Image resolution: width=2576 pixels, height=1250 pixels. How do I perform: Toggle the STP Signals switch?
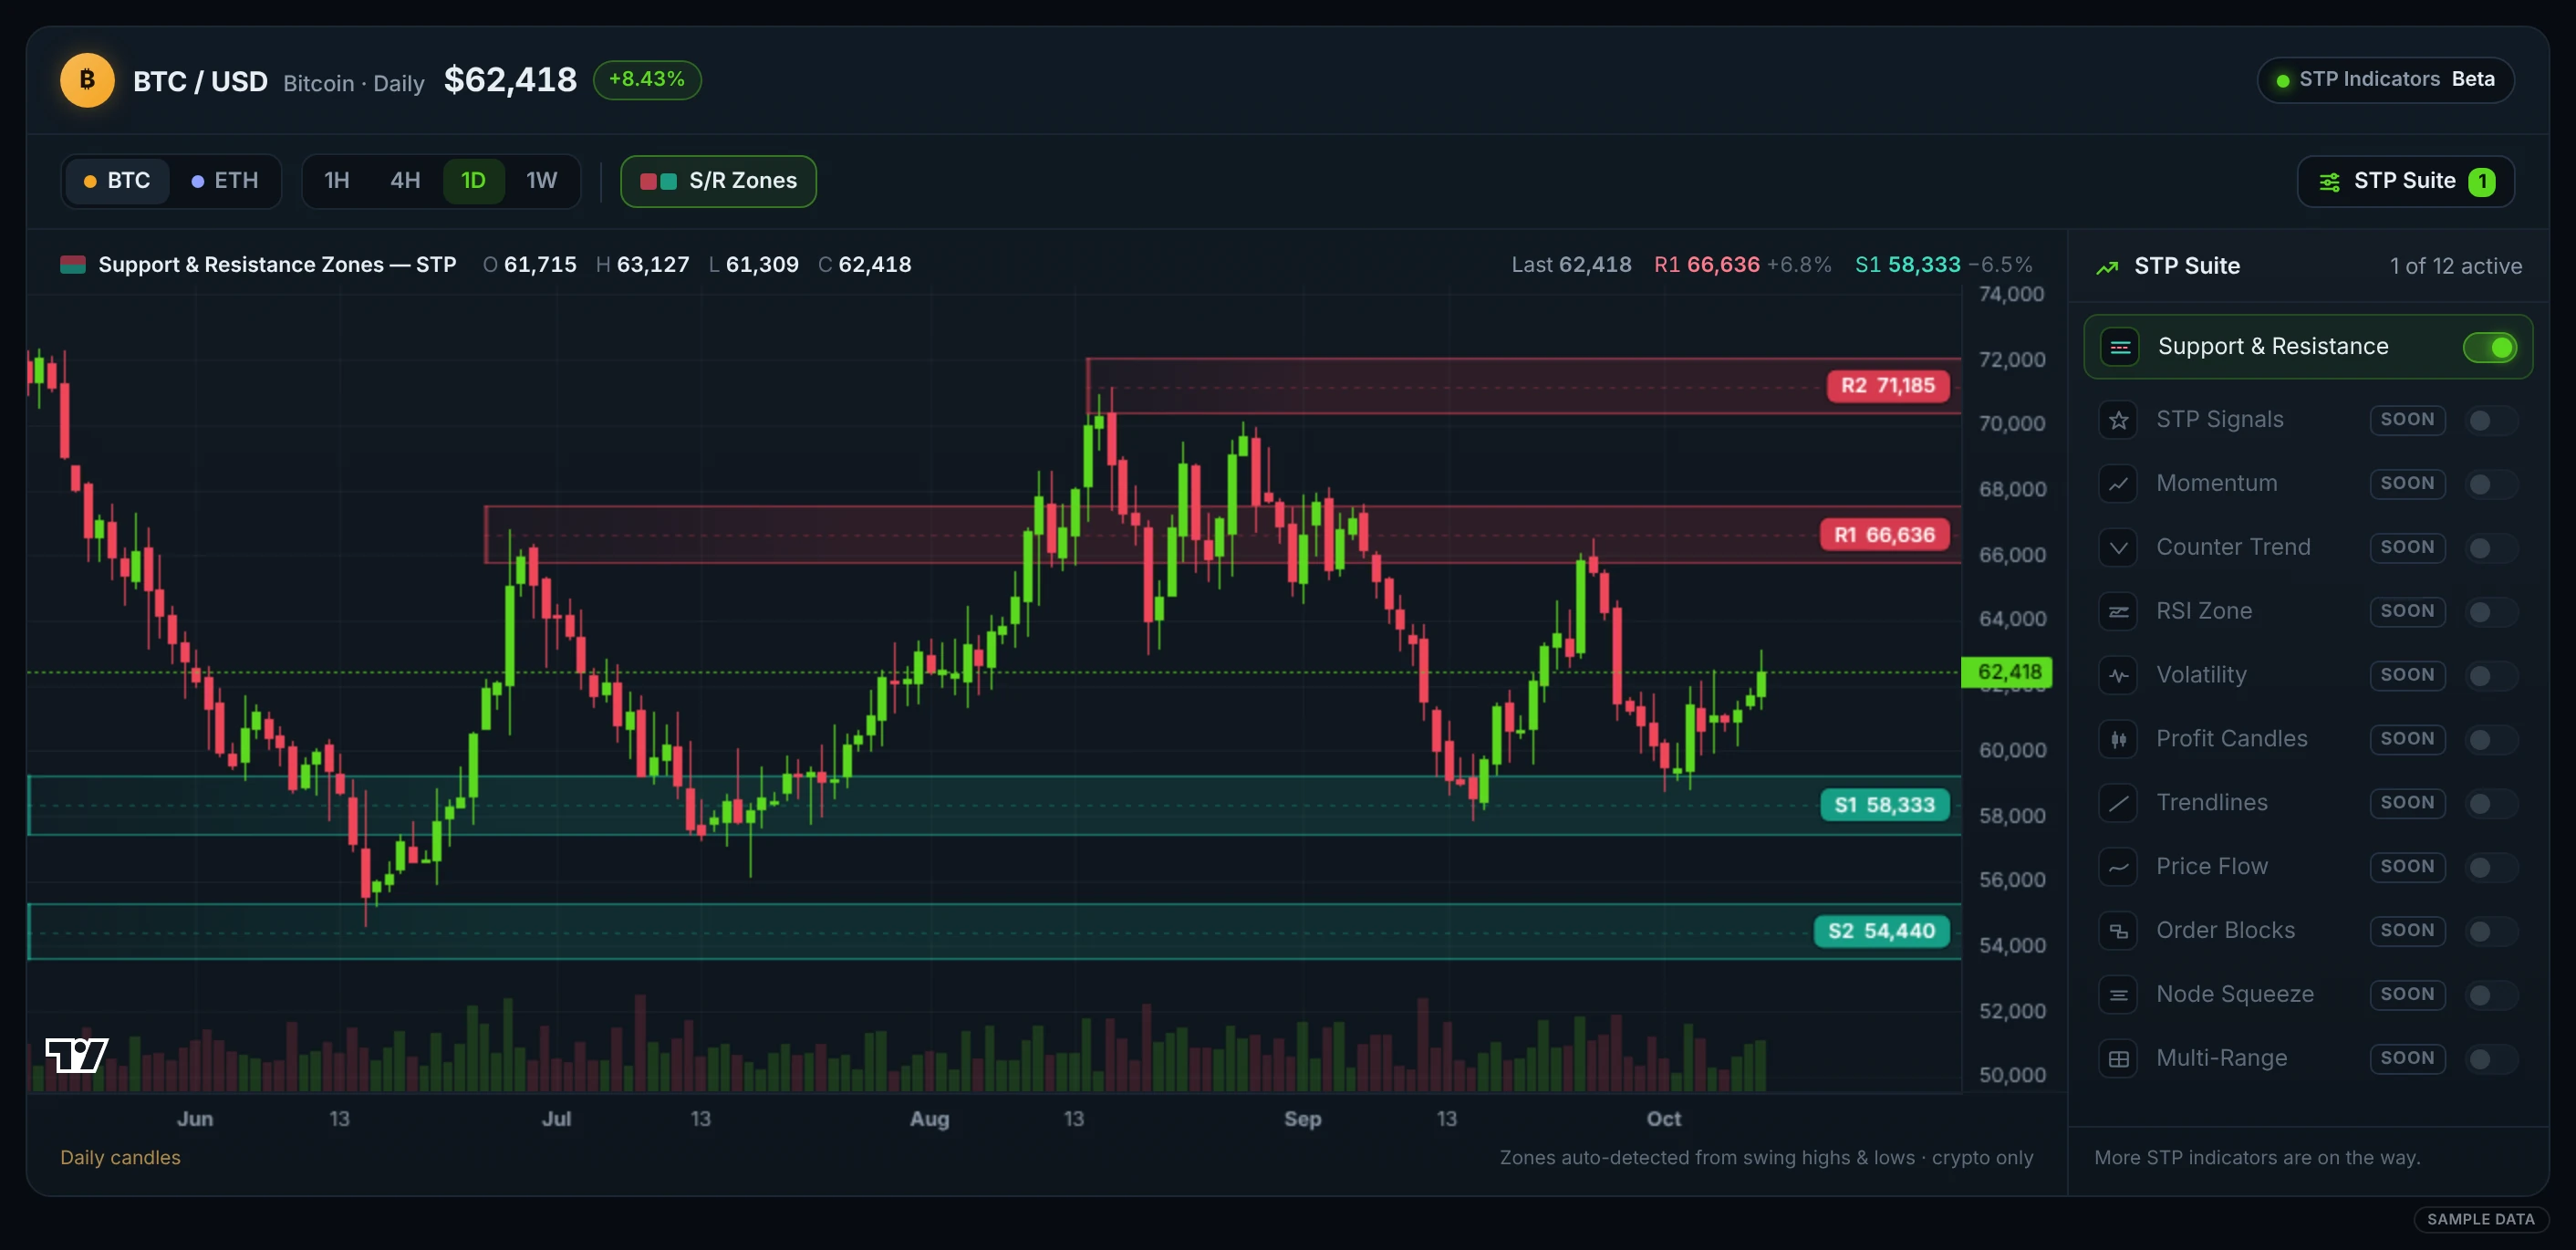pyautogui.click(x=2491, y=420)
